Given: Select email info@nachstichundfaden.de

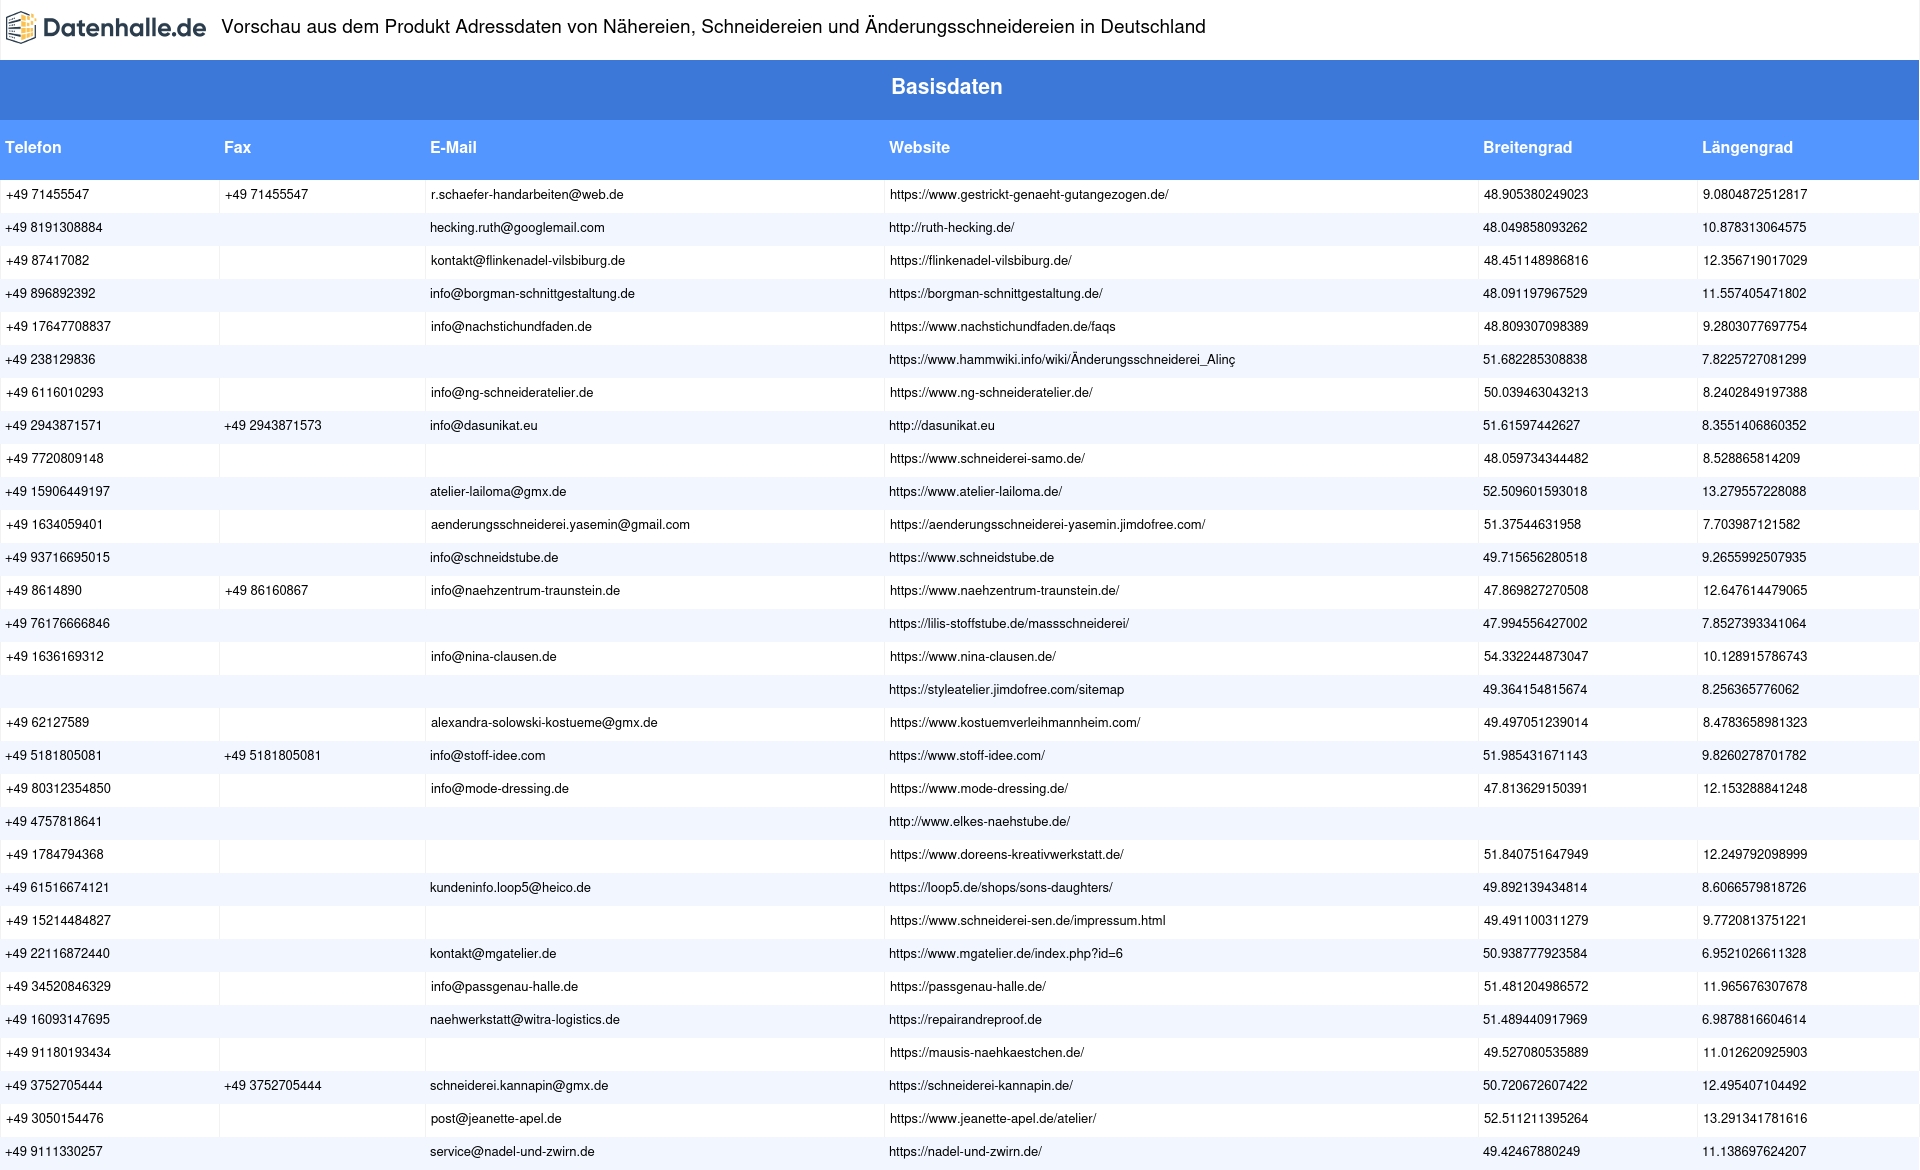Looking at the screenshot, I should (511, 327).
